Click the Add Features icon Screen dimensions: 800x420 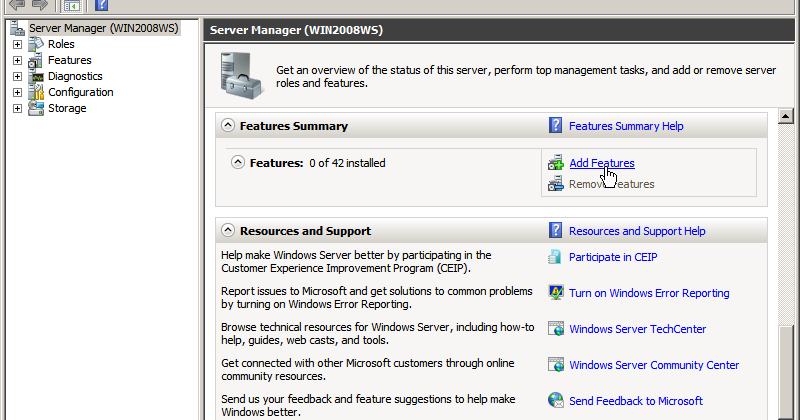click(556, 163)
